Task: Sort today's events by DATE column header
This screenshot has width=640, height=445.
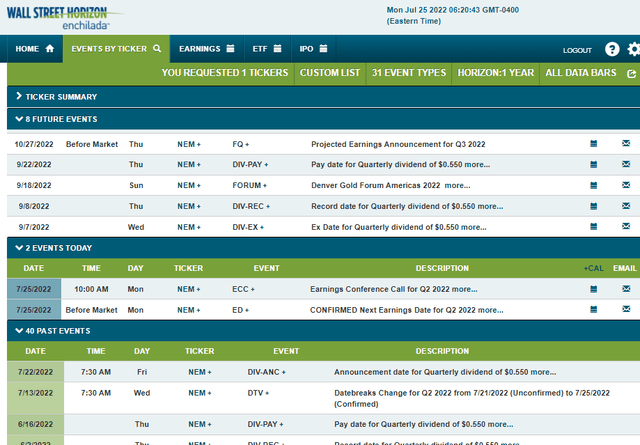Action: (33, 268)
